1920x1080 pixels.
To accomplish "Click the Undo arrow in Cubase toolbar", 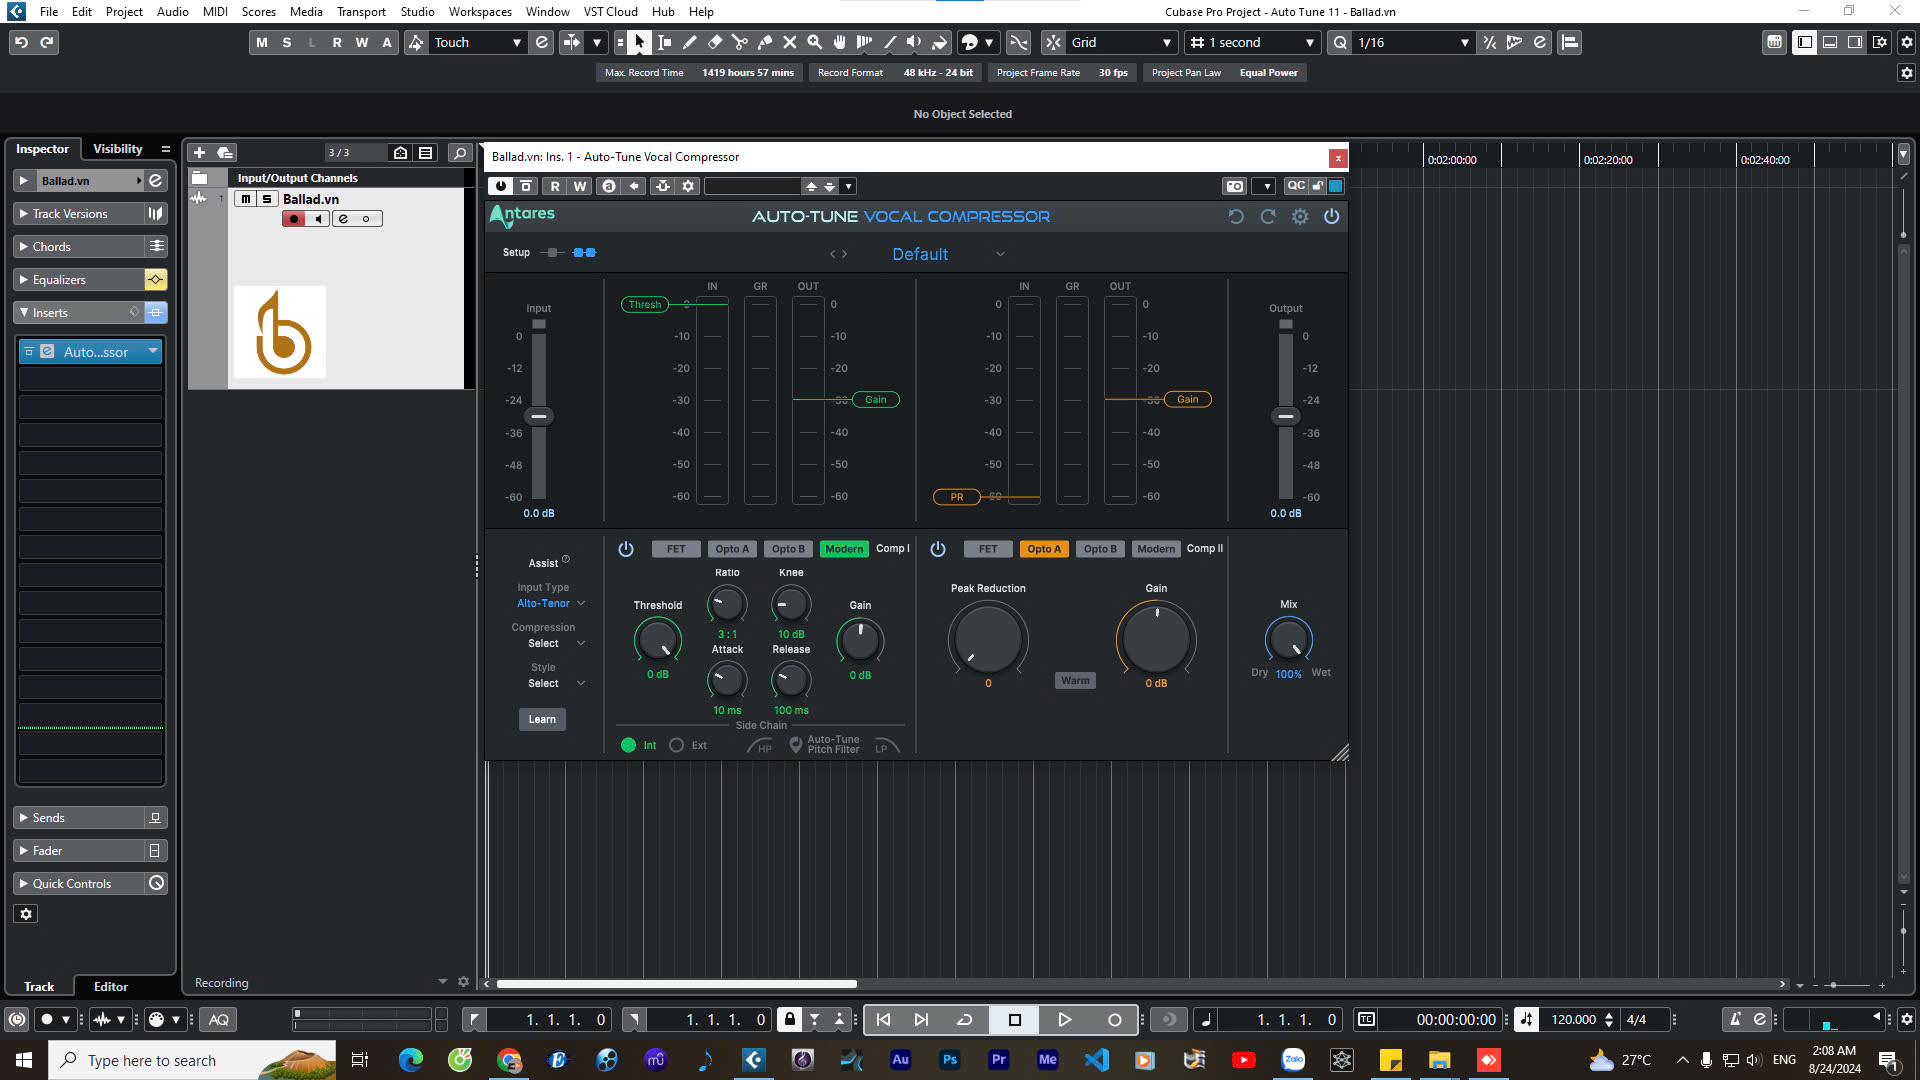I will [x=21, y=42].
